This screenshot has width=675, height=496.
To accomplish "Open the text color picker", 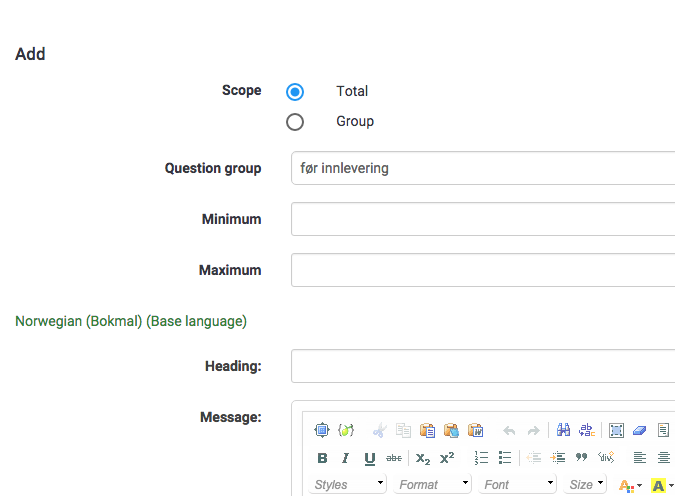I will [629, 485].
